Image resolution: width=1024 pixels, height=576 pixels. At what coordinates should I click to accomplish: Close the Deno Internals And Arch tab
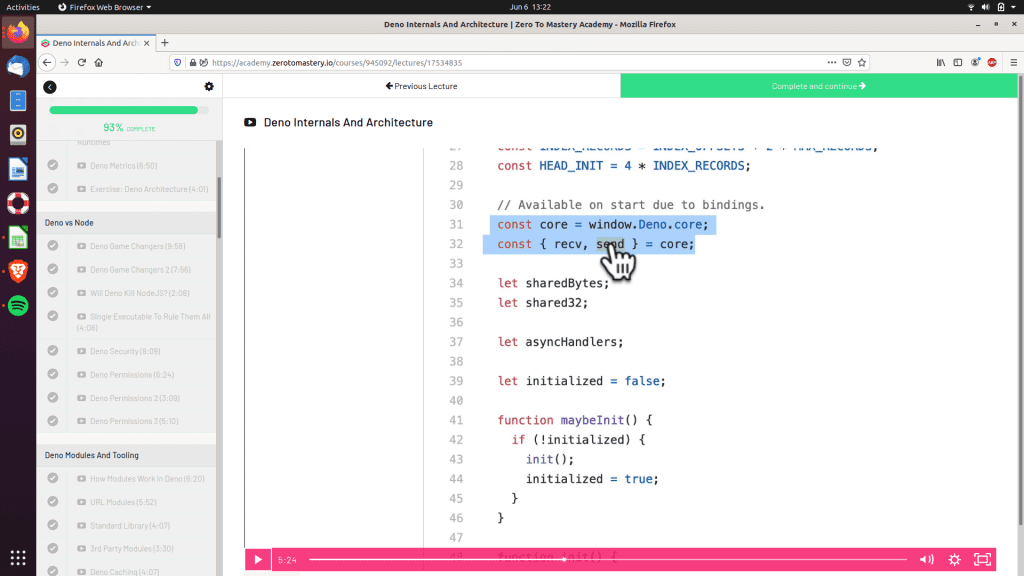click(x=146, y=43)
